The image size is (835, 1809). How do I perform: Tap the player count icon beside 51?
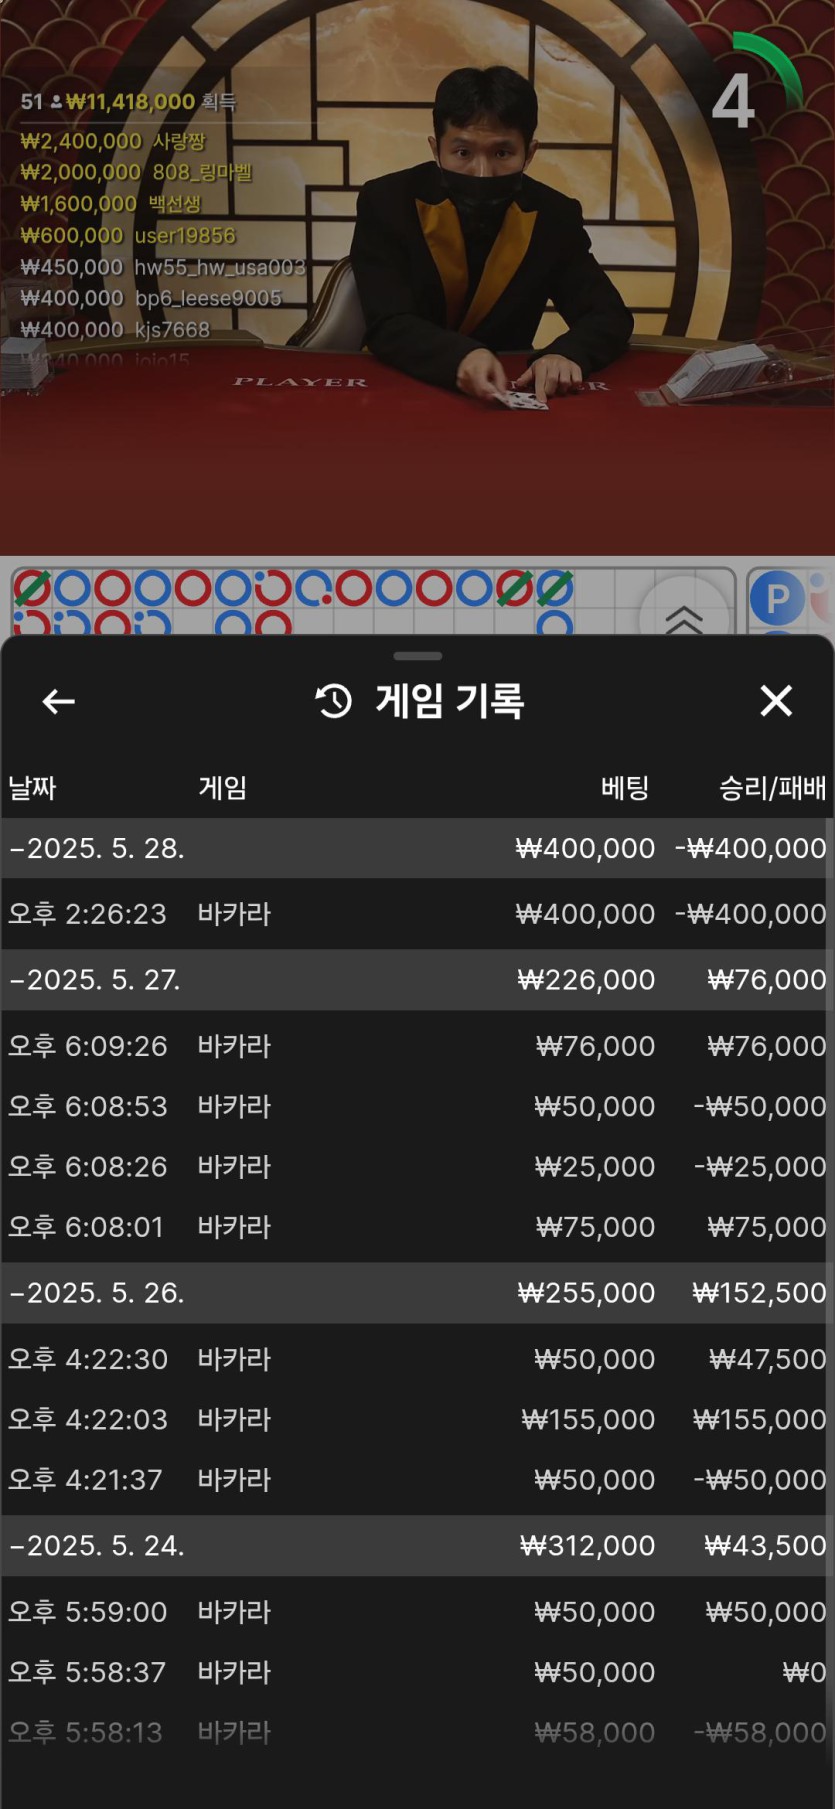pos(56,102)
